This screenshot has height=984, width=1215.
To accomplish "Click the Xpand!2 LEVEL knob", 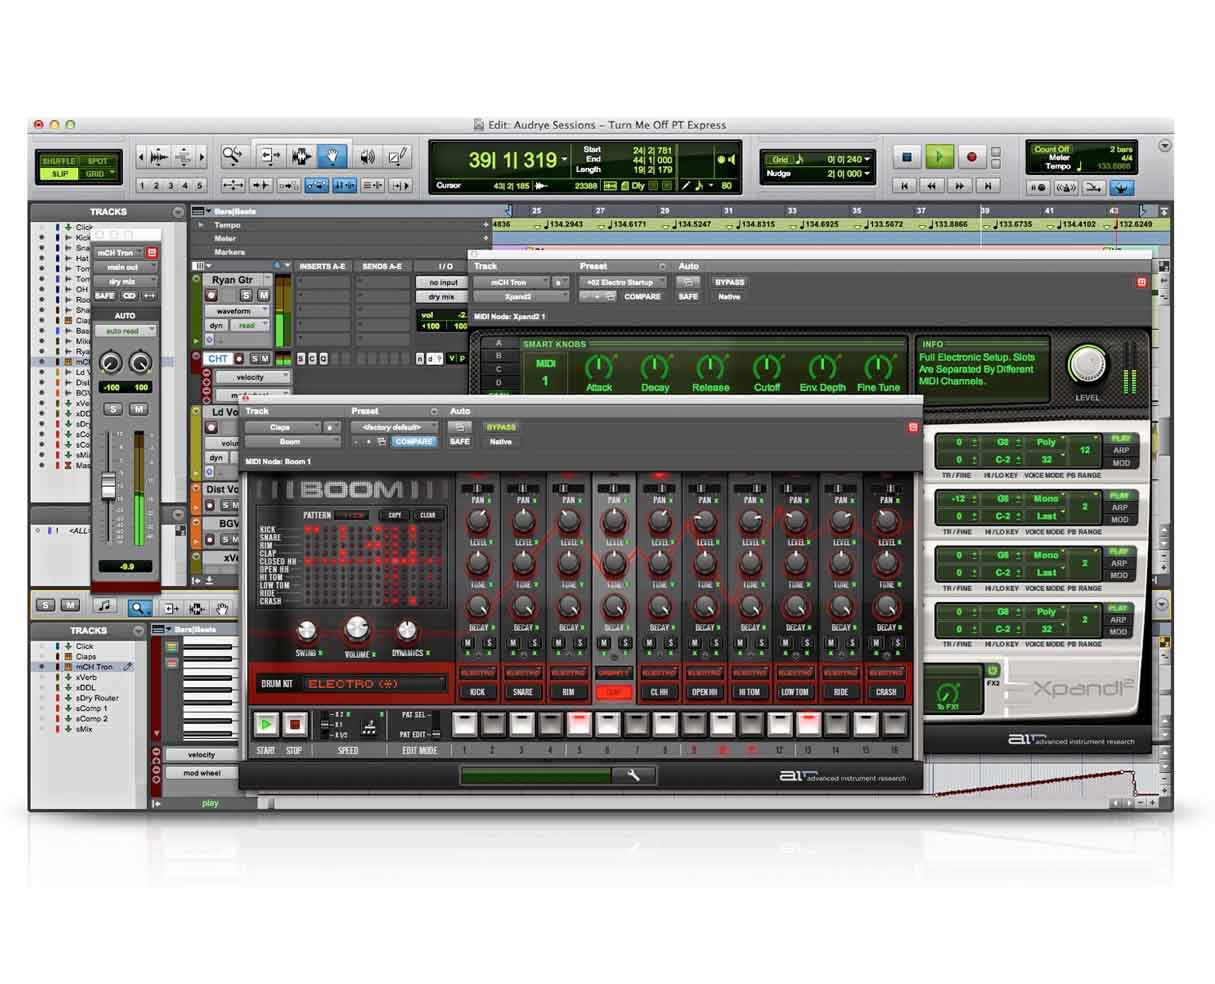I will (1088, 364).
